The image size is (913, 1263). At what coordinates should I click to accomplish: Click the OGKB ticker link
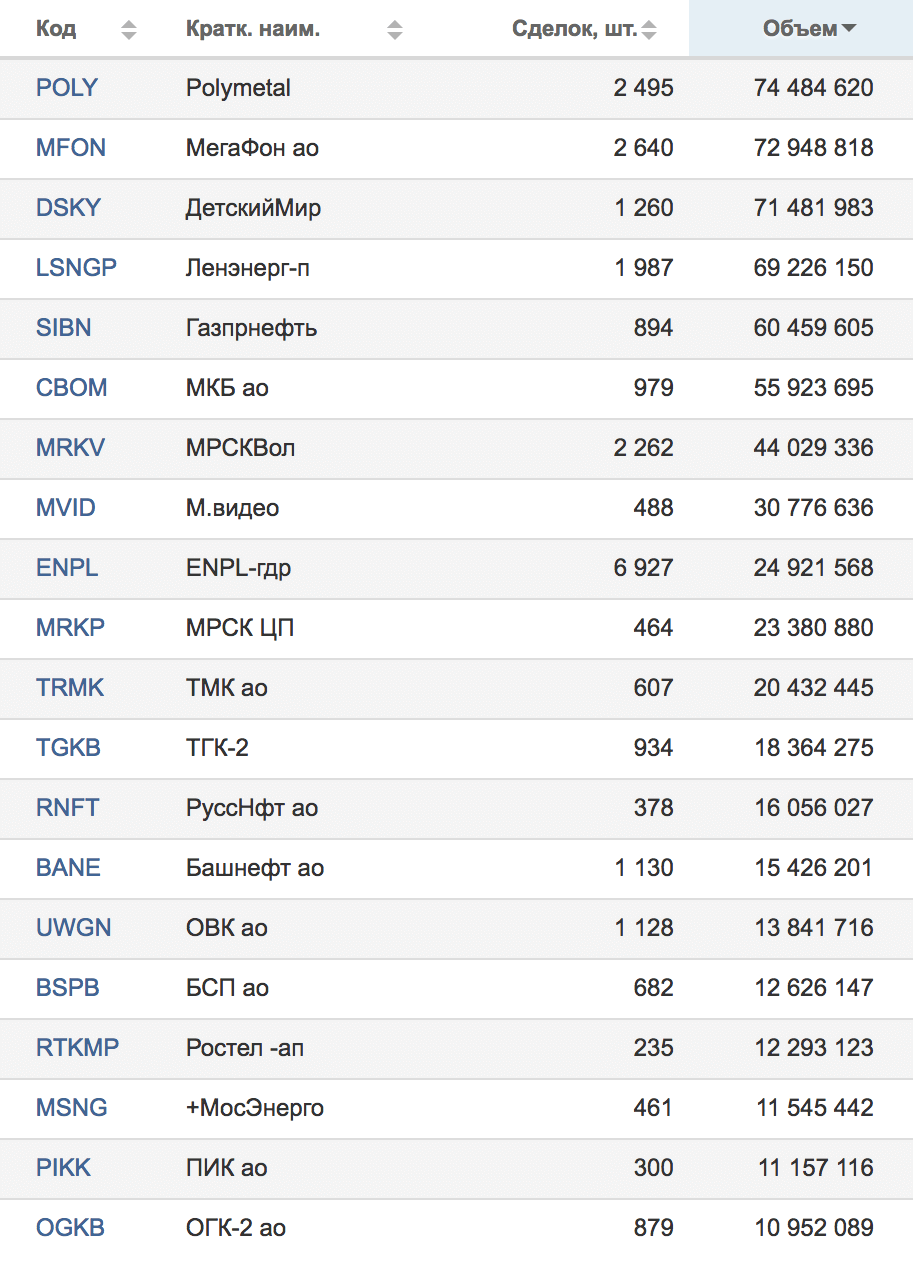pyautogui.click(x=70, y=1228)
